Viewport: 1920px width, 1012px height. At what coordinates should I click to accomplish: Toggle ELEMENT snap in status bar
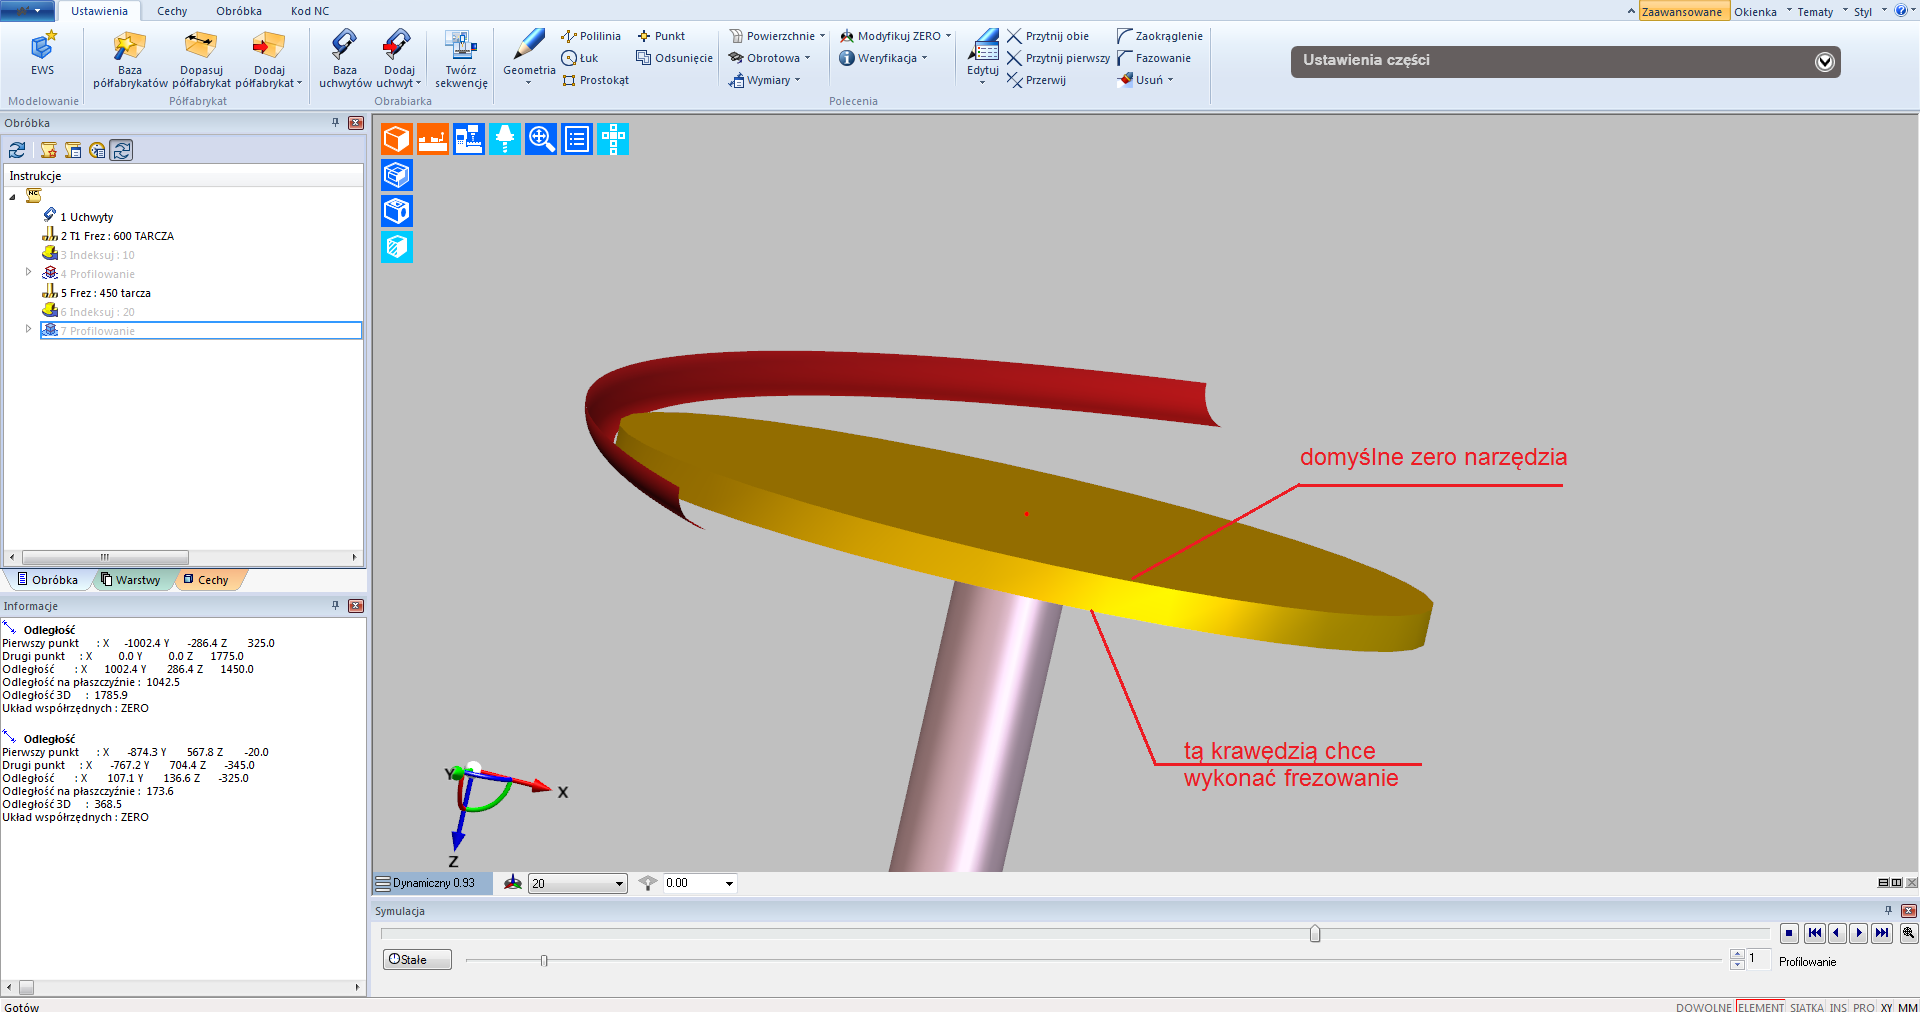click(1760, 1007)
